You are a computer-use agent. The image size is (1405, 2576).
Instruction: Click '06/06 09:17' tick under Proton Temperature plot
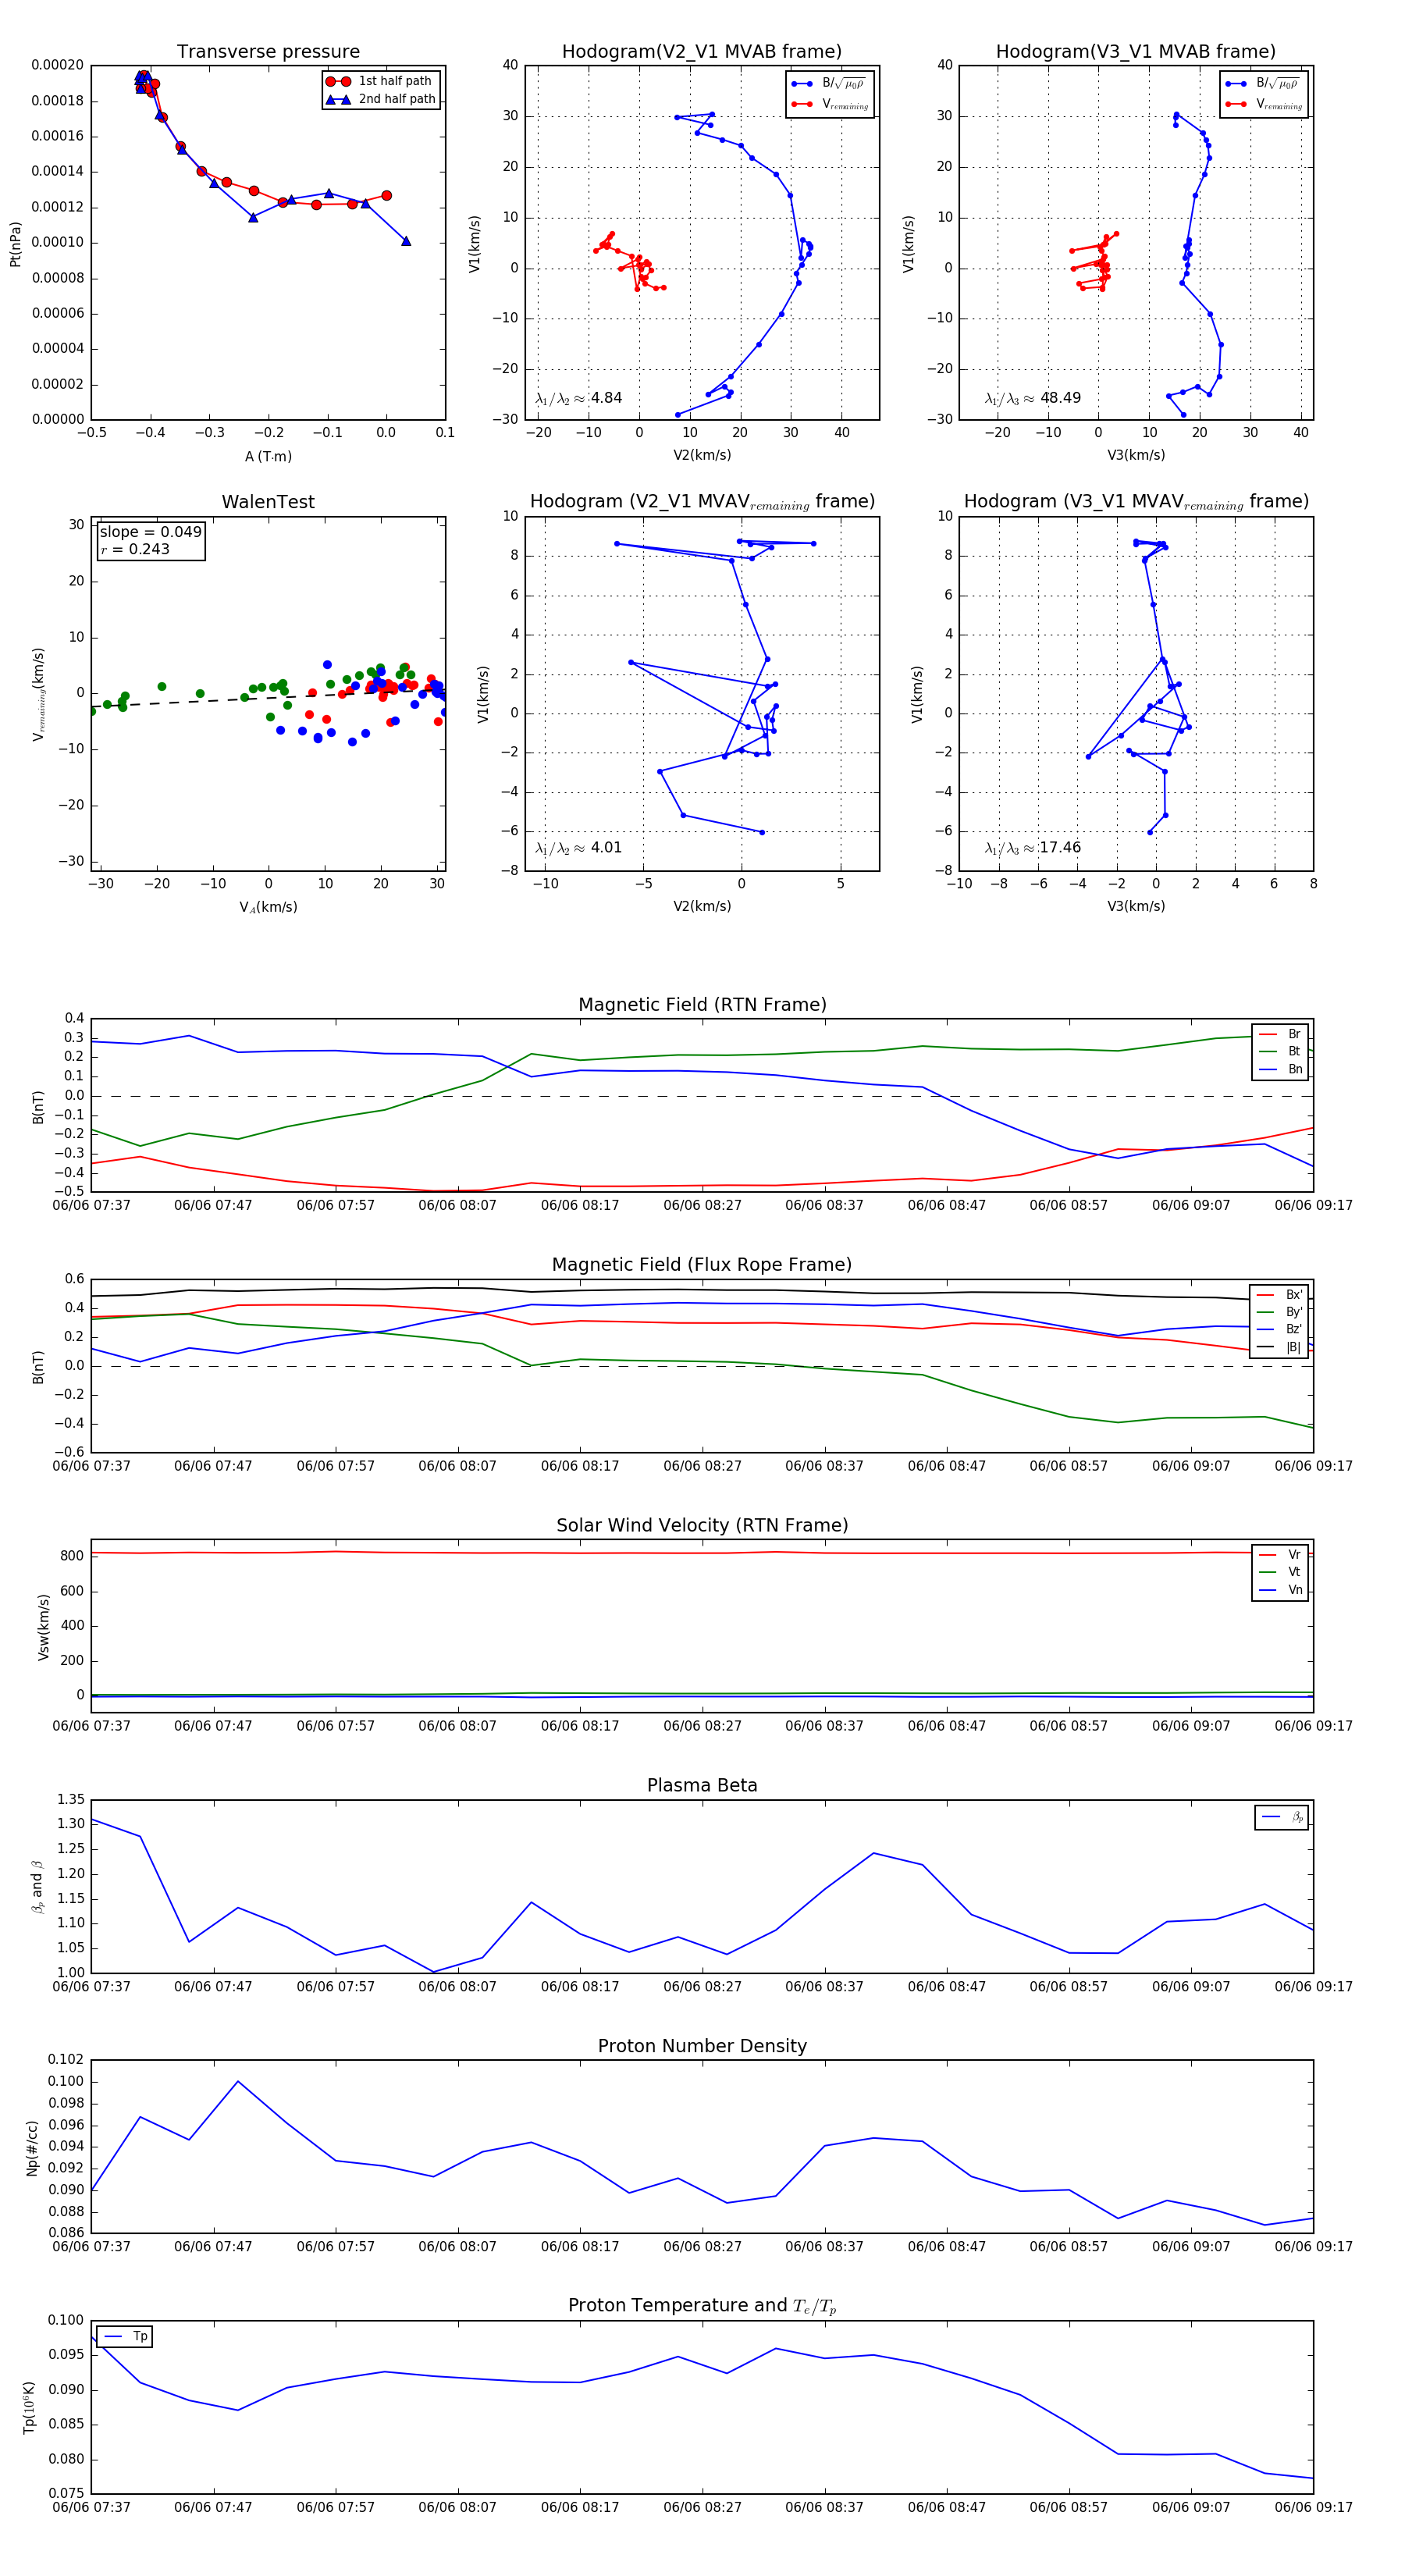(1313, 2507)
